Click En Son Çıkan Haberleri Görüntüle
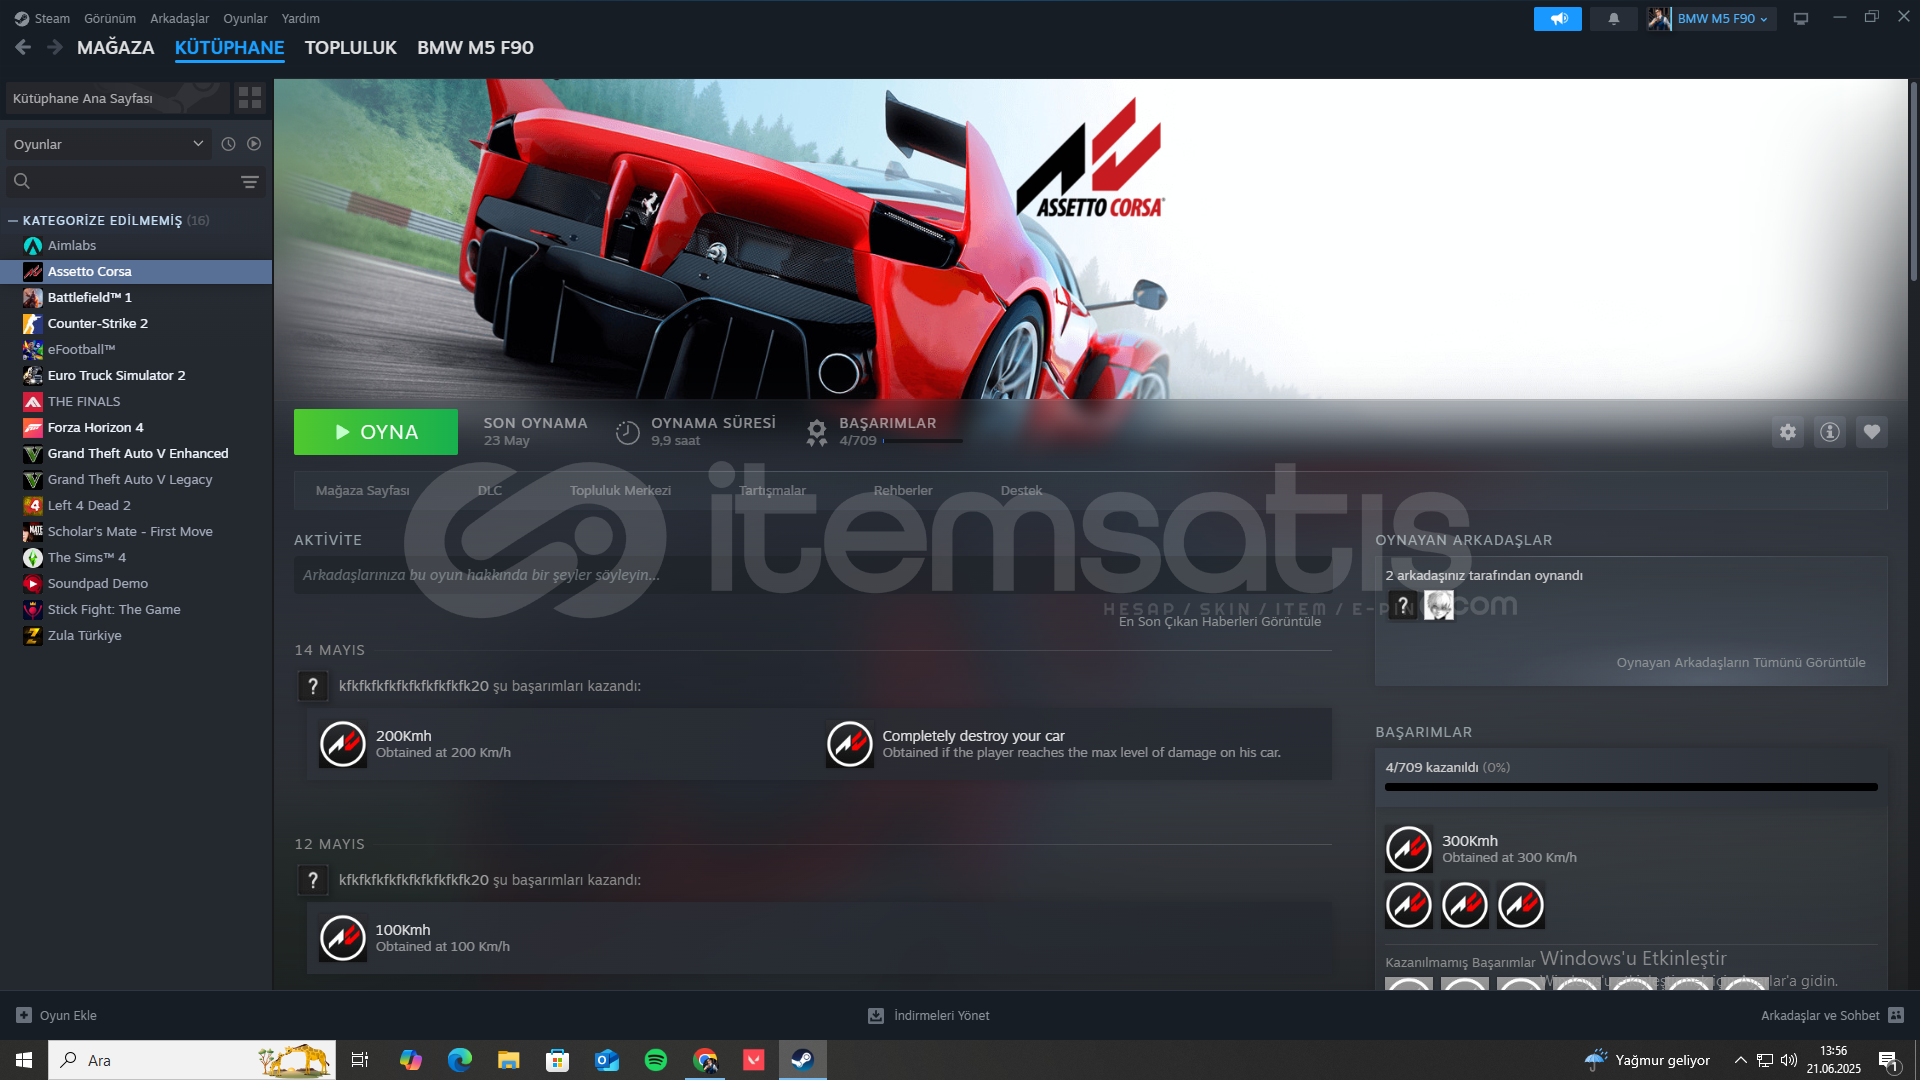1920x1080 pixels. click(1220, 621)
